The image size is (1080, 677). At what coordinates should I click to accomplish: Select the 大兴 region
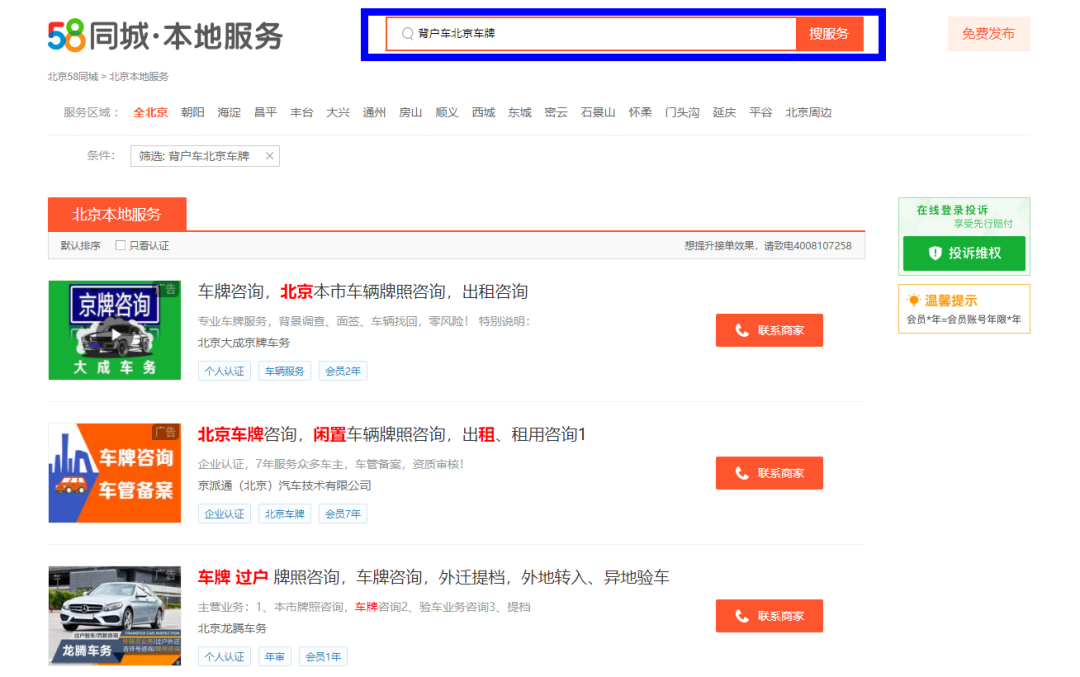tap(338, 112)
